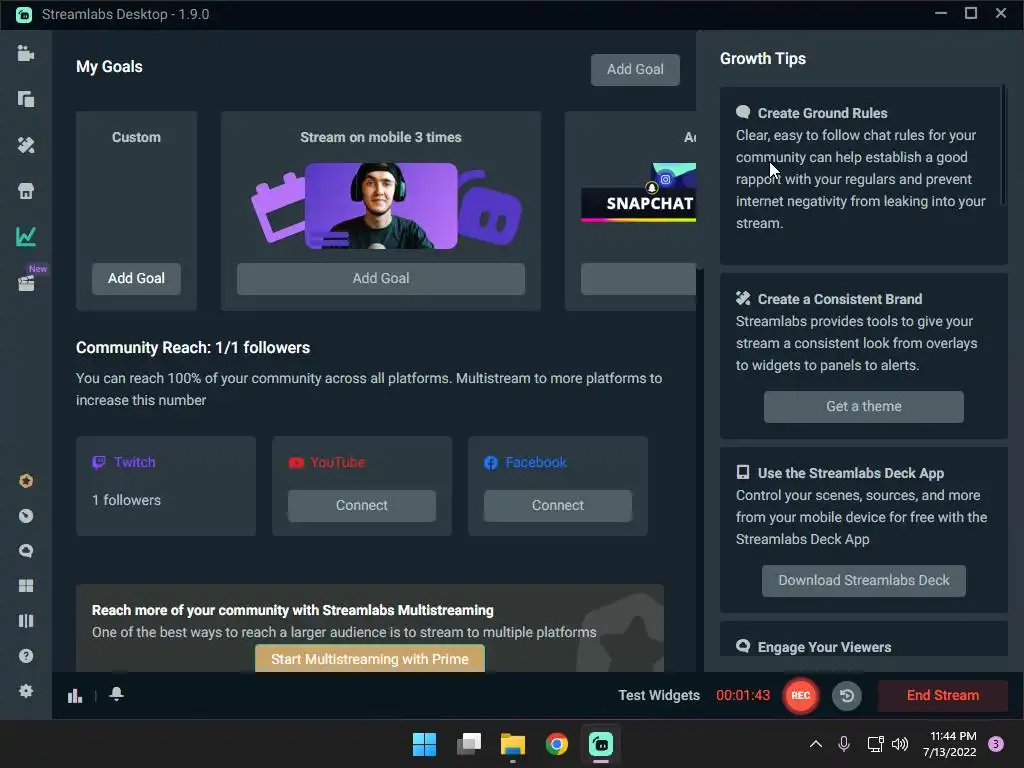
Task: Click the Add Goal button beside My Goals
Action: pyautogui.click(x=635, y=69)
